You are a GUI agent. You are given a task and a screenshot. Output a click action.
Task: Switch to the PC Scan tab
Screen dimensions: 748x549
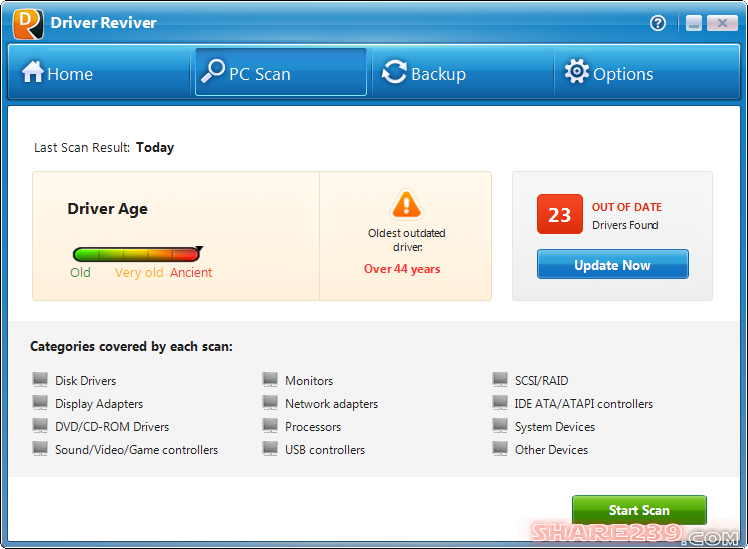280,73
